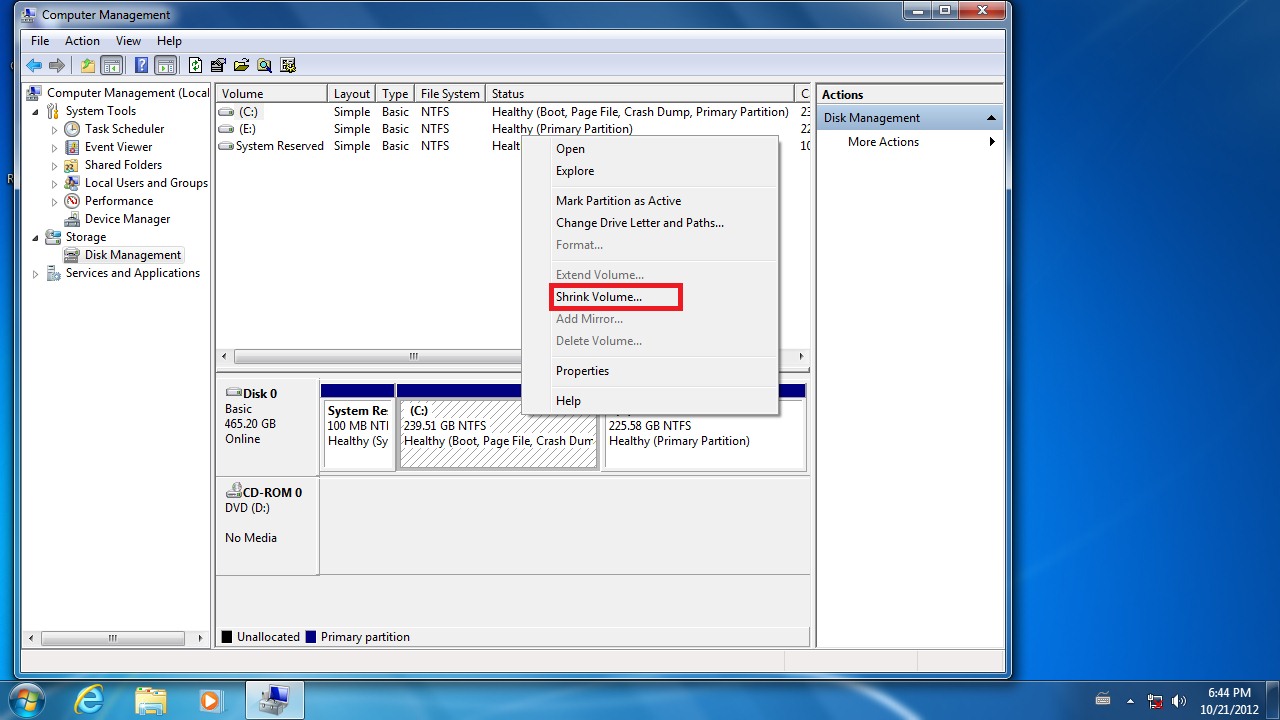Select the 225.58 GB NTFS partition block

point(705,433)
